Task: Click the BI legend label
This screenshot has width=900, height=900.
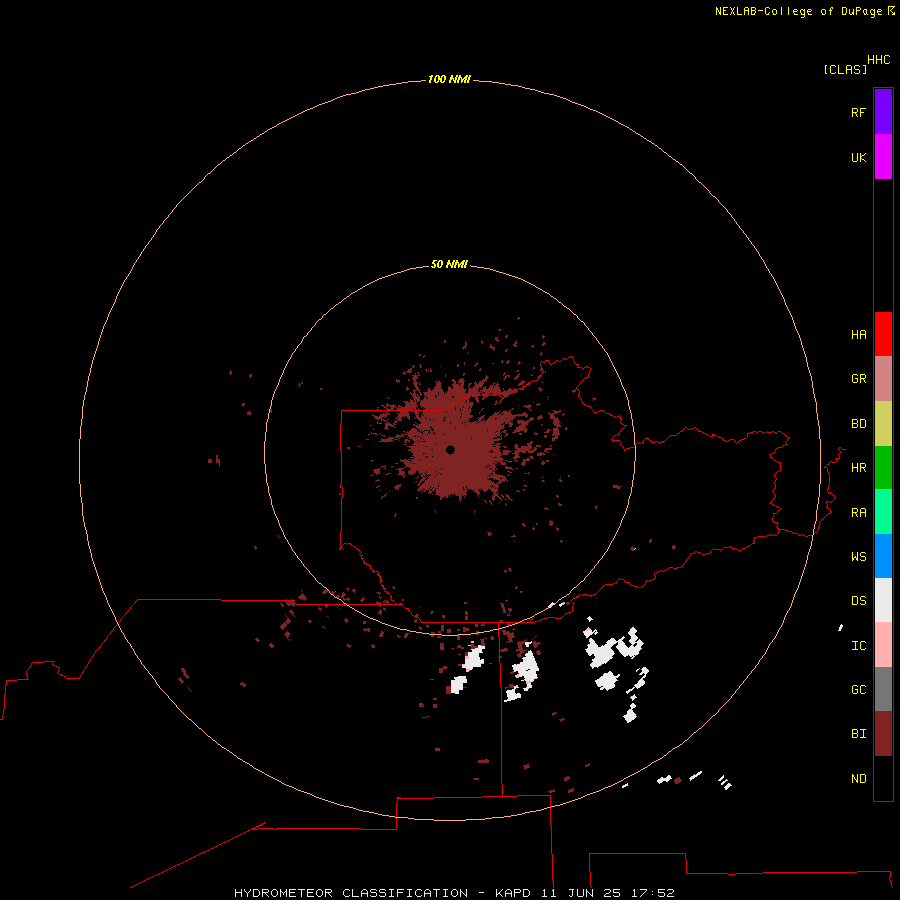Action: tap(858, 734)
